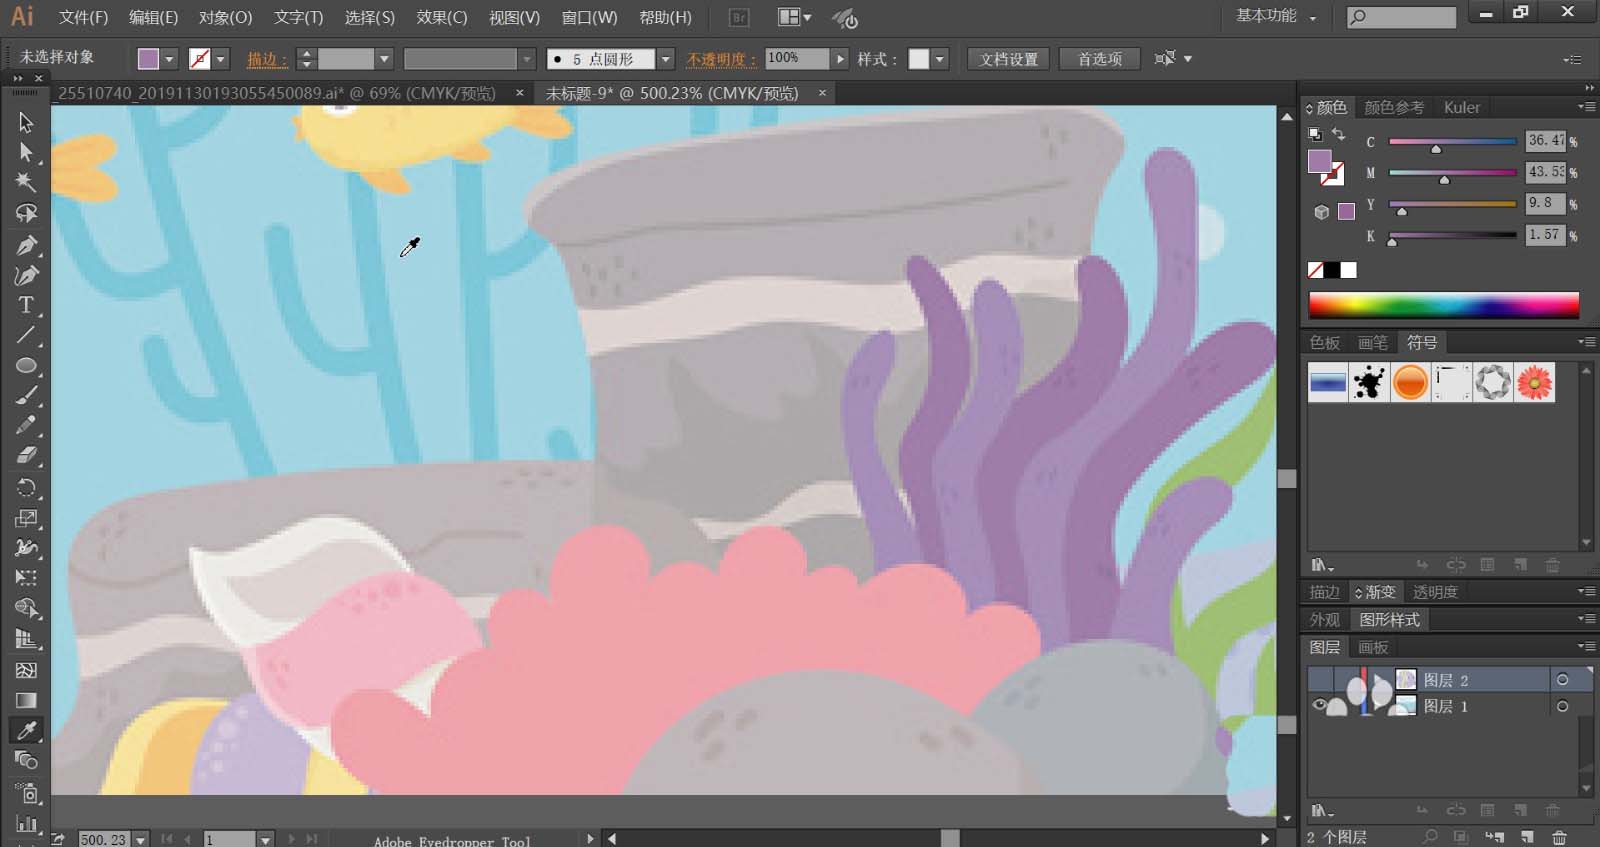Open the Color panel options menu
This screenshot has width=1600, height=847.
pyautogui.click(x=1586, y=107)
